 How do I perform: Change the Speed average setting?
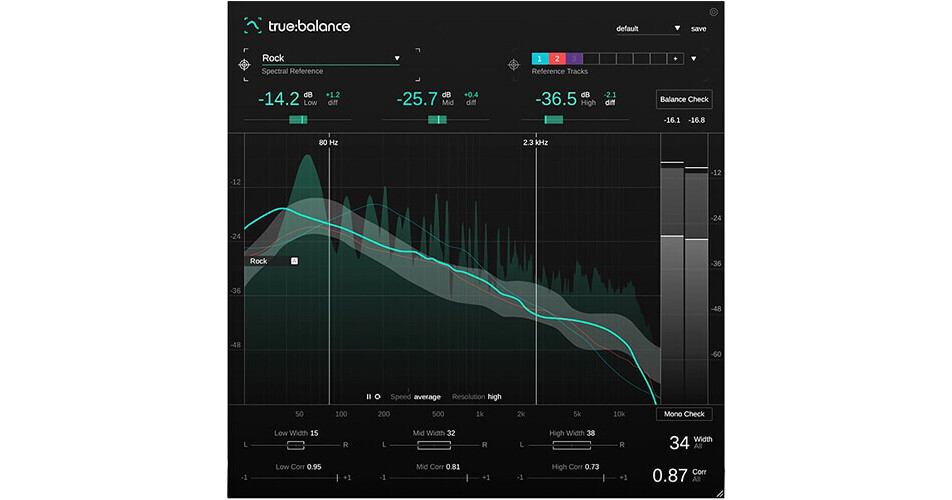pyautogui.click(x=415, y=397)
